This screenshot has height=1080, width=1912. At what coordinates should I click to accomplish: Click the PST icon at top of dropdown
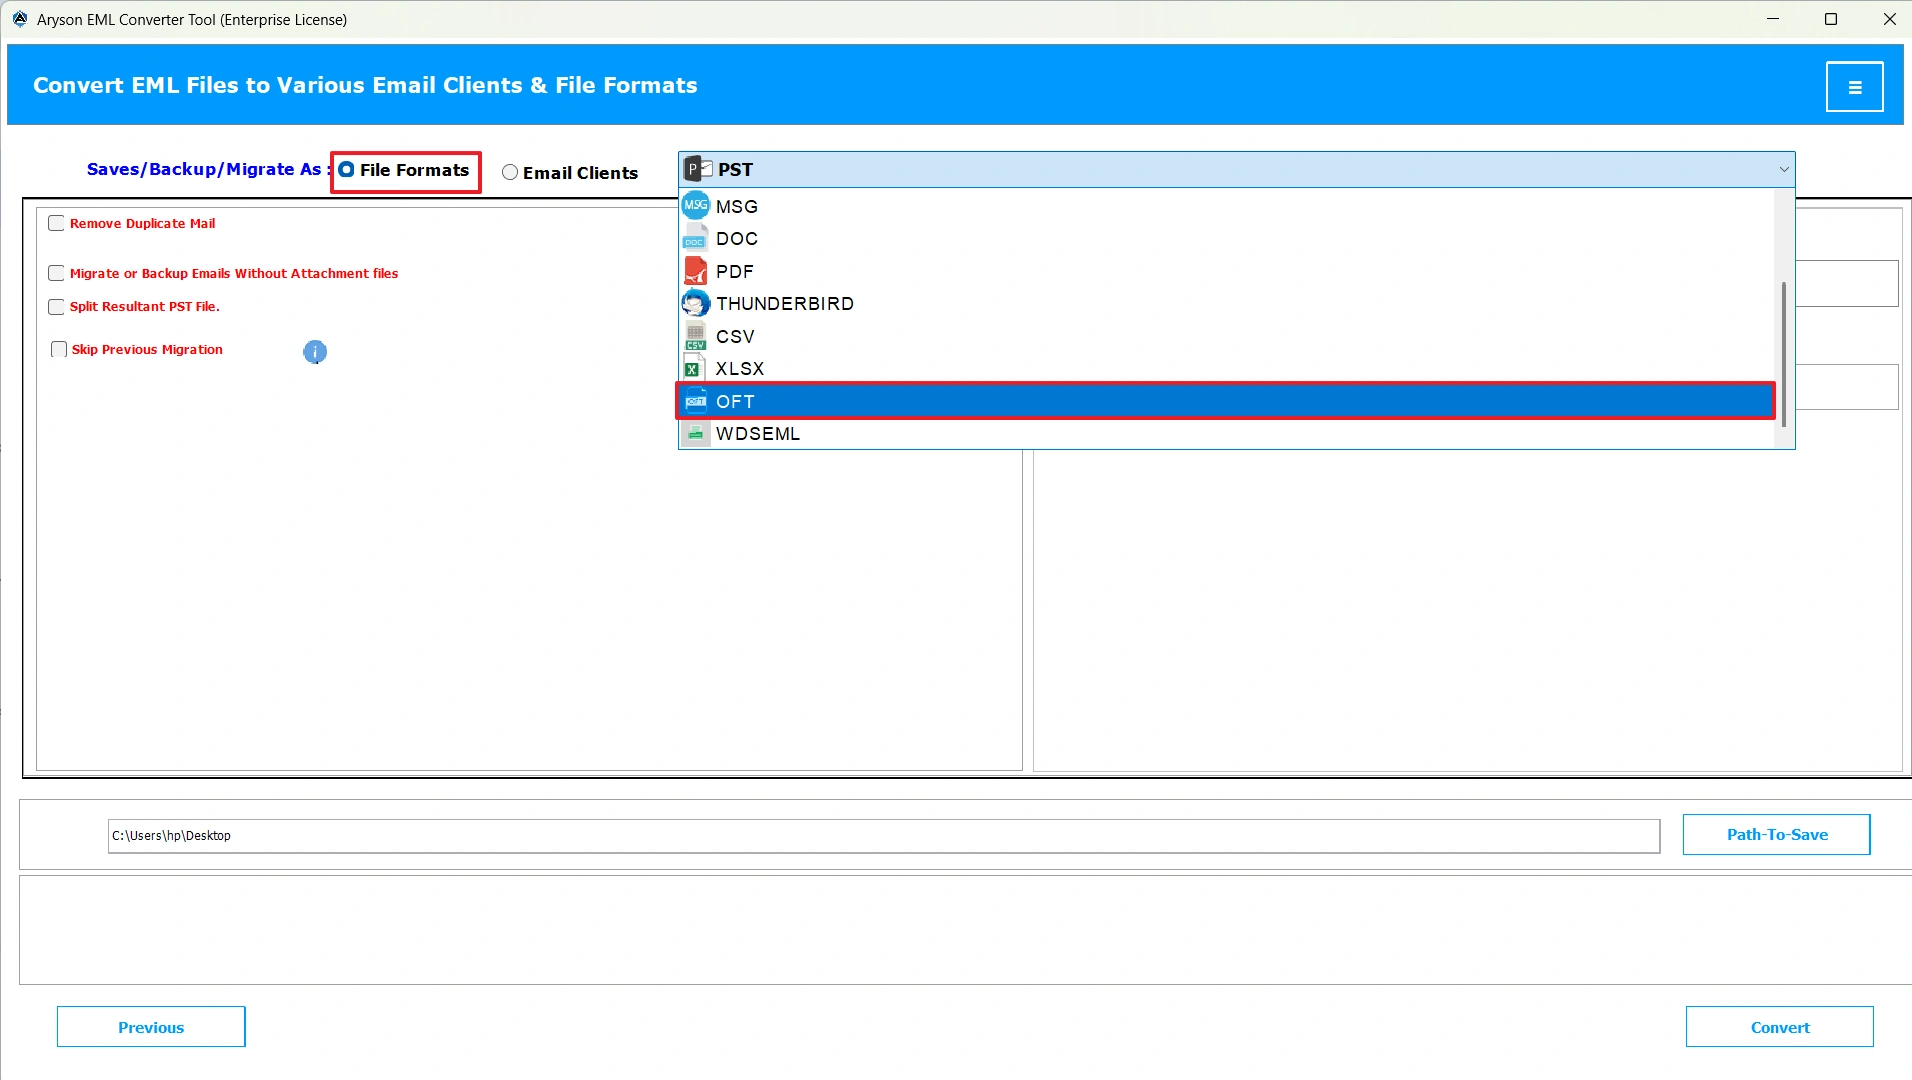click(x=697, y=168)
